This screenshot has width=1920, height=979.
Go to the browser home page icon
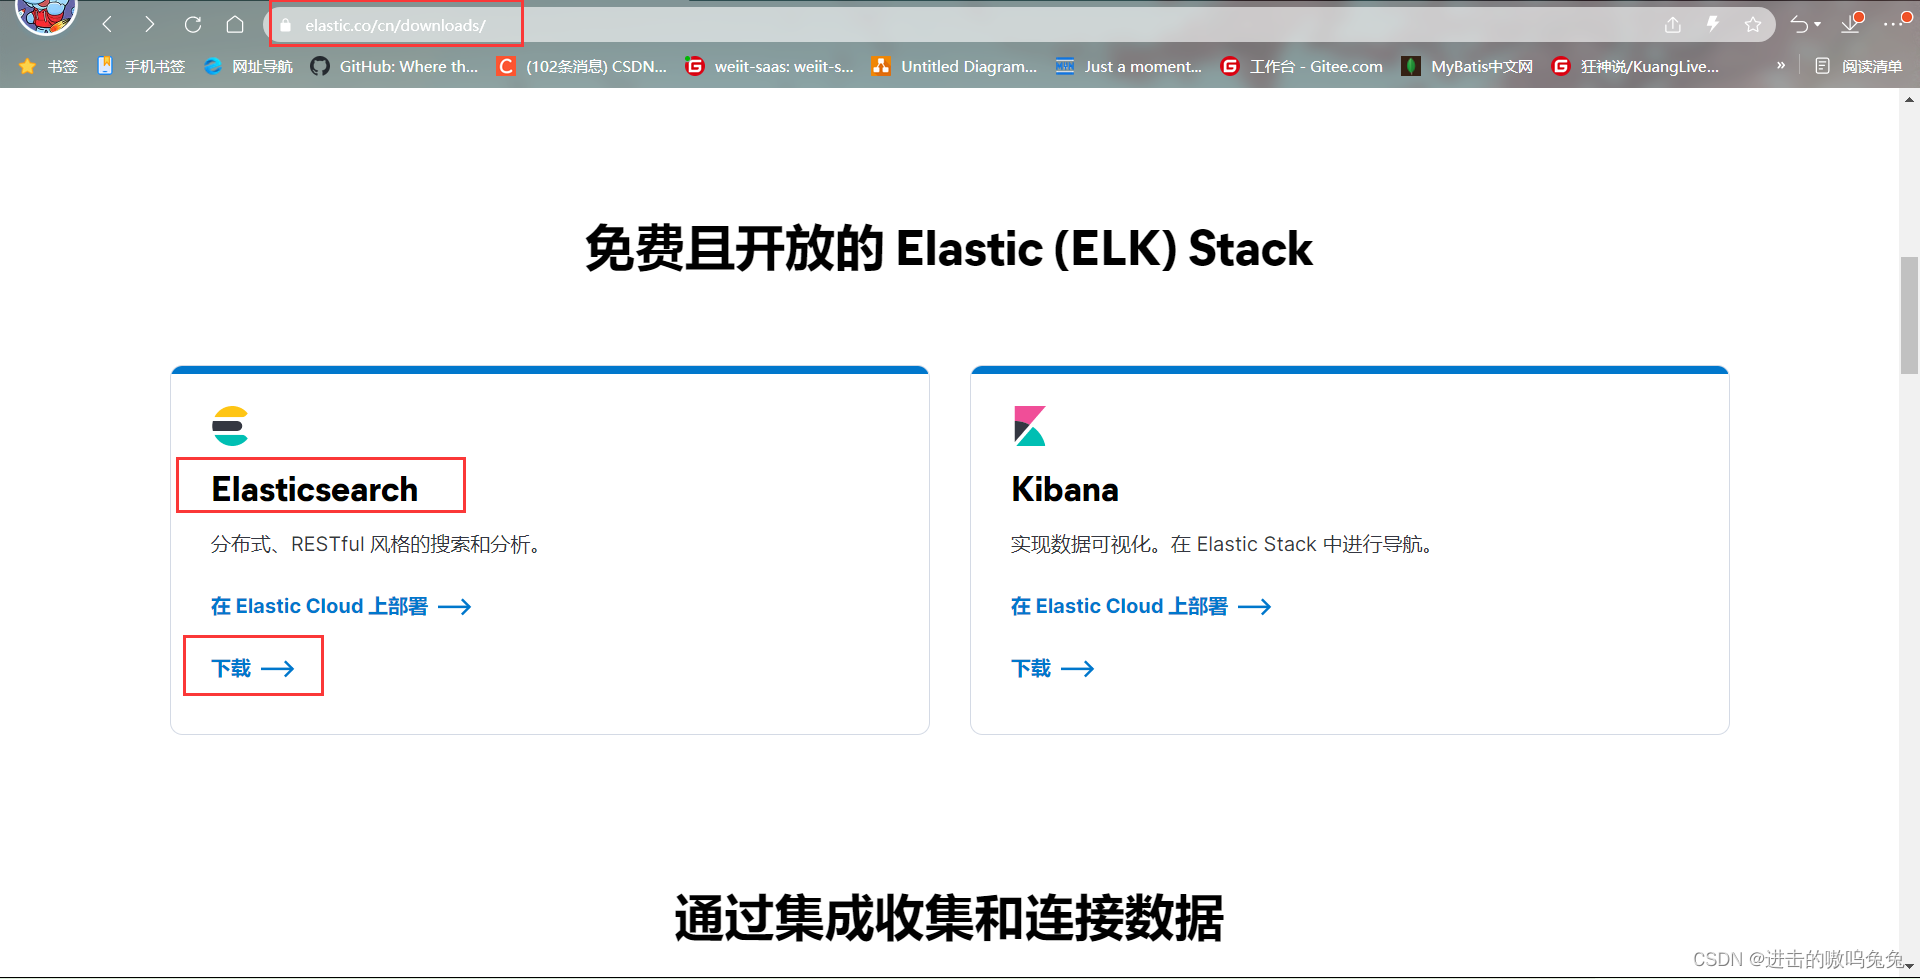point(235,24)
